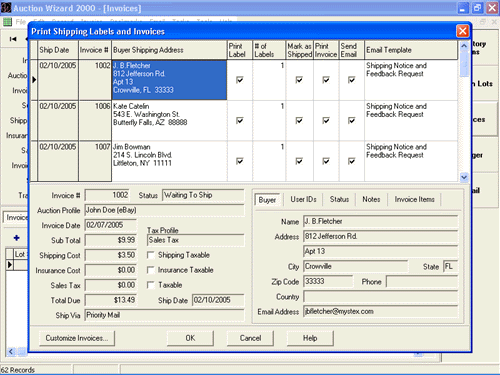Click the Email Template column header
The image size is (500, 375).
click(411, 50)
